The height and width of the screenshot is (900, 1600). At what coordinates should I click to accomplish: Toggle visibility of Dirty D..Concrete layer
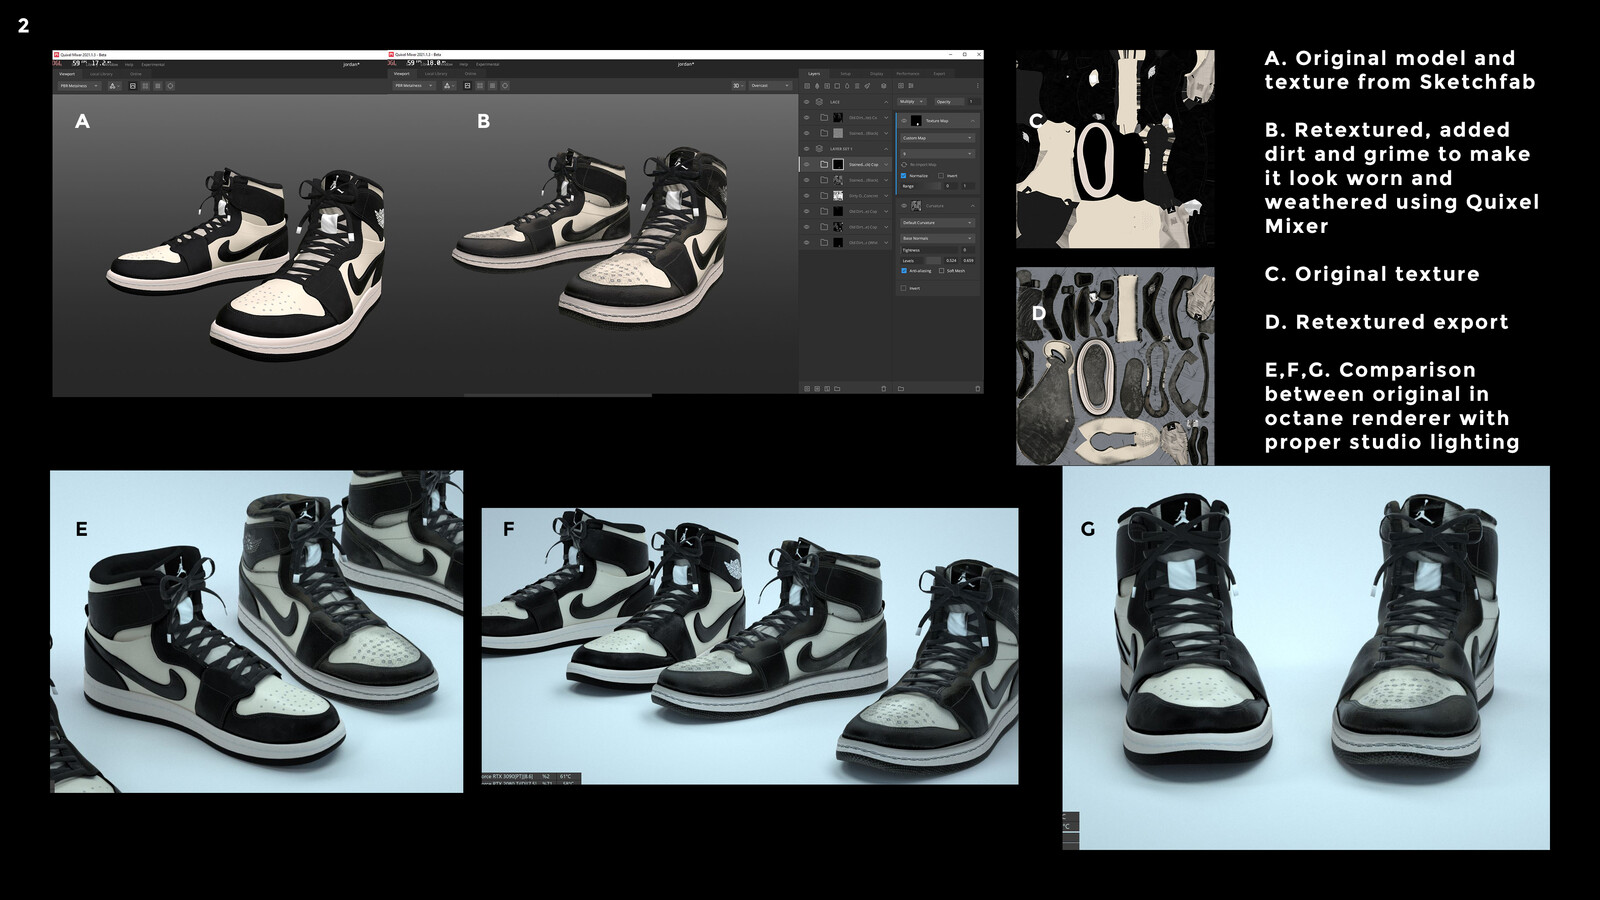click(807, 196)
